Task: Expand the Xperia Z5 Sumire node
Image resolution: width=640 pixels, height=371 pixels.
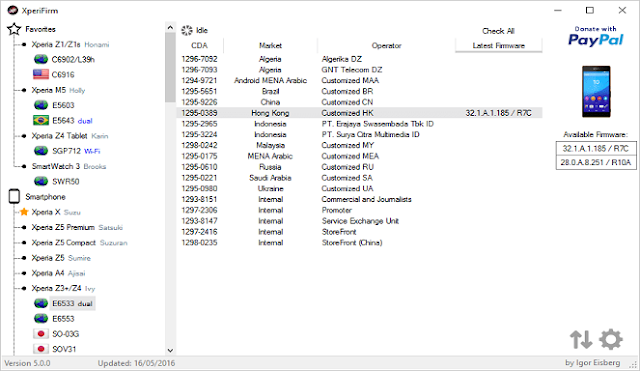Action: point(24,258)
